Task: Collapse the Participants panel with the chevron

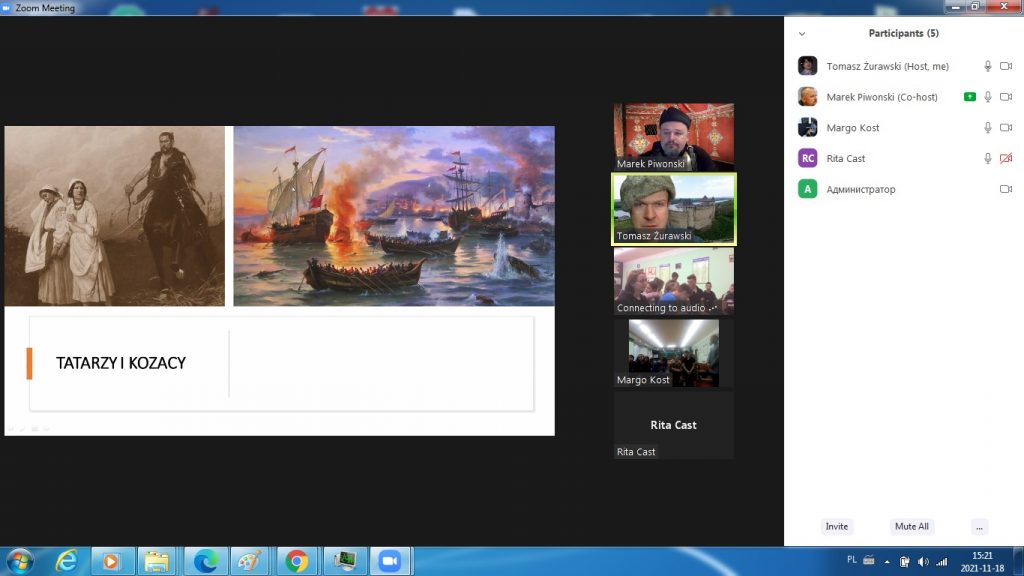Action: [x=801, y=33]
